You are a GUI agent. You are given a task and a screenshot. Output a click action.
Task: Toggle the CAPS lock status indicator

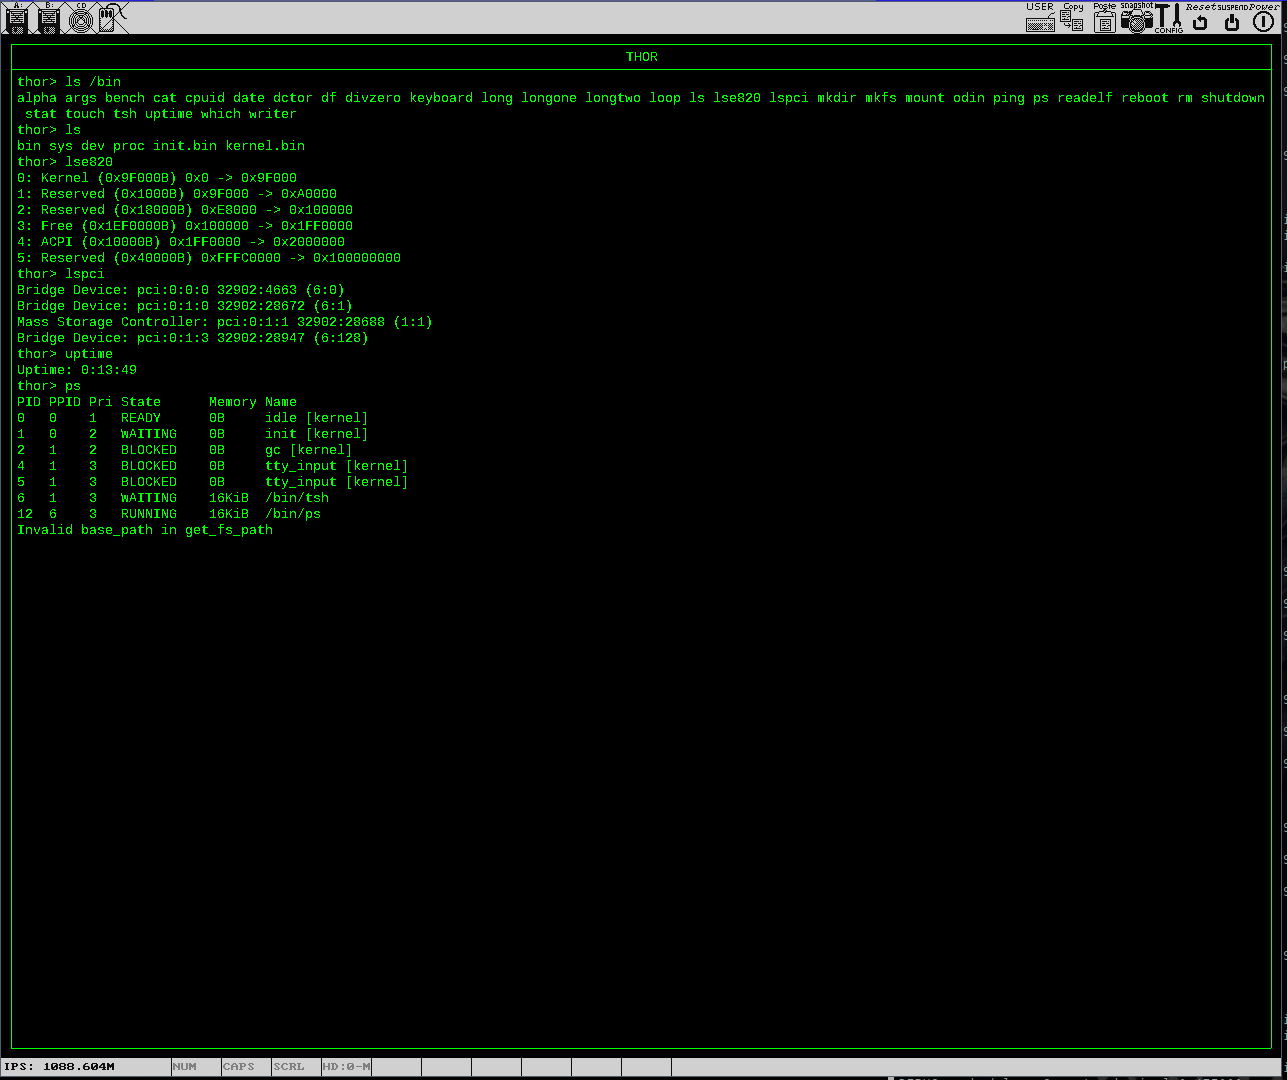pyautogui.click(x=237, y=1066)
